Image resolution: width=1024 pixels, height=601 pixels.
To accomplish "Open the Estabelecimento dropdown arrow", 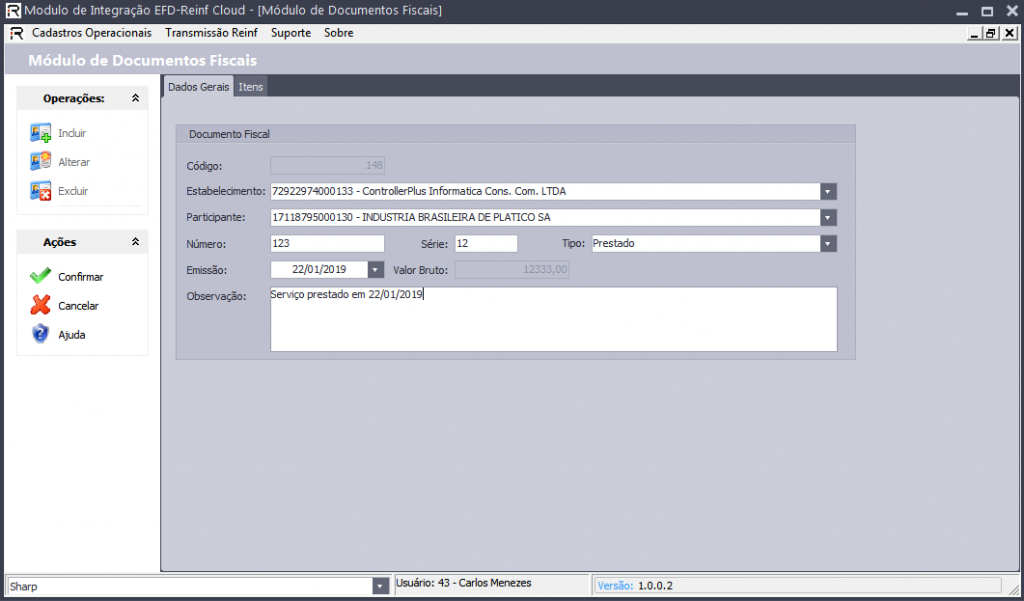I will pyautogui.click(x=828, y=191).
